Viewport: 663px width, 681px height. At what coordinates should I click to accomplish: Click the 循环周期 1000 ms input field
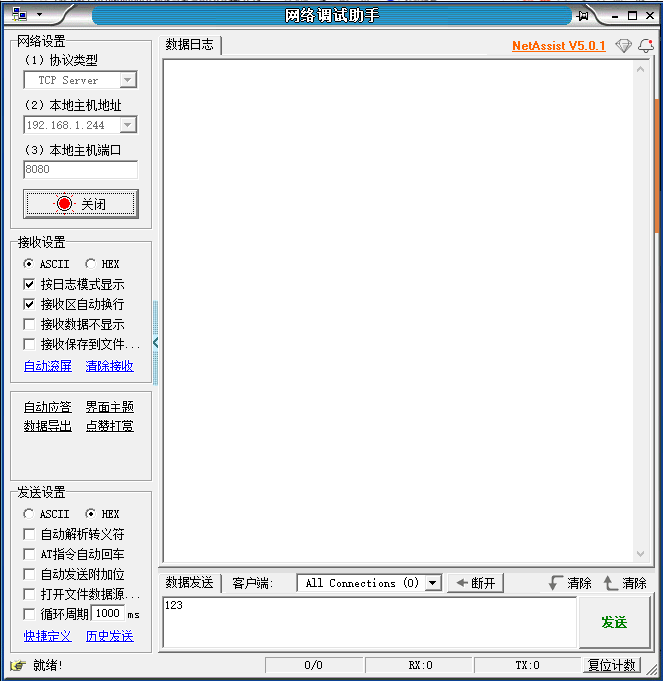[x=107, y=614]
